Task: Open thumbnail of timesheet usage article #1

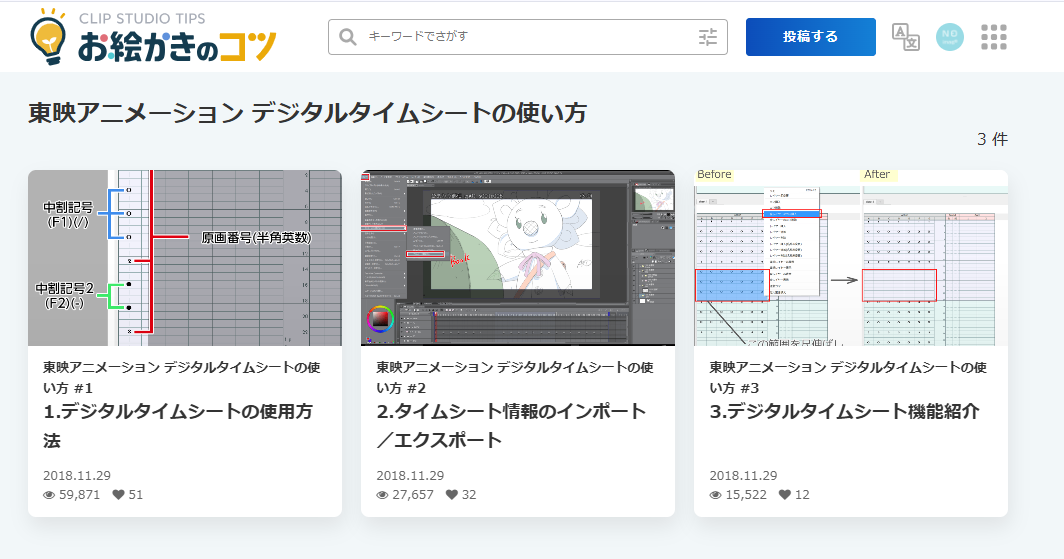Action: [185, 258]
